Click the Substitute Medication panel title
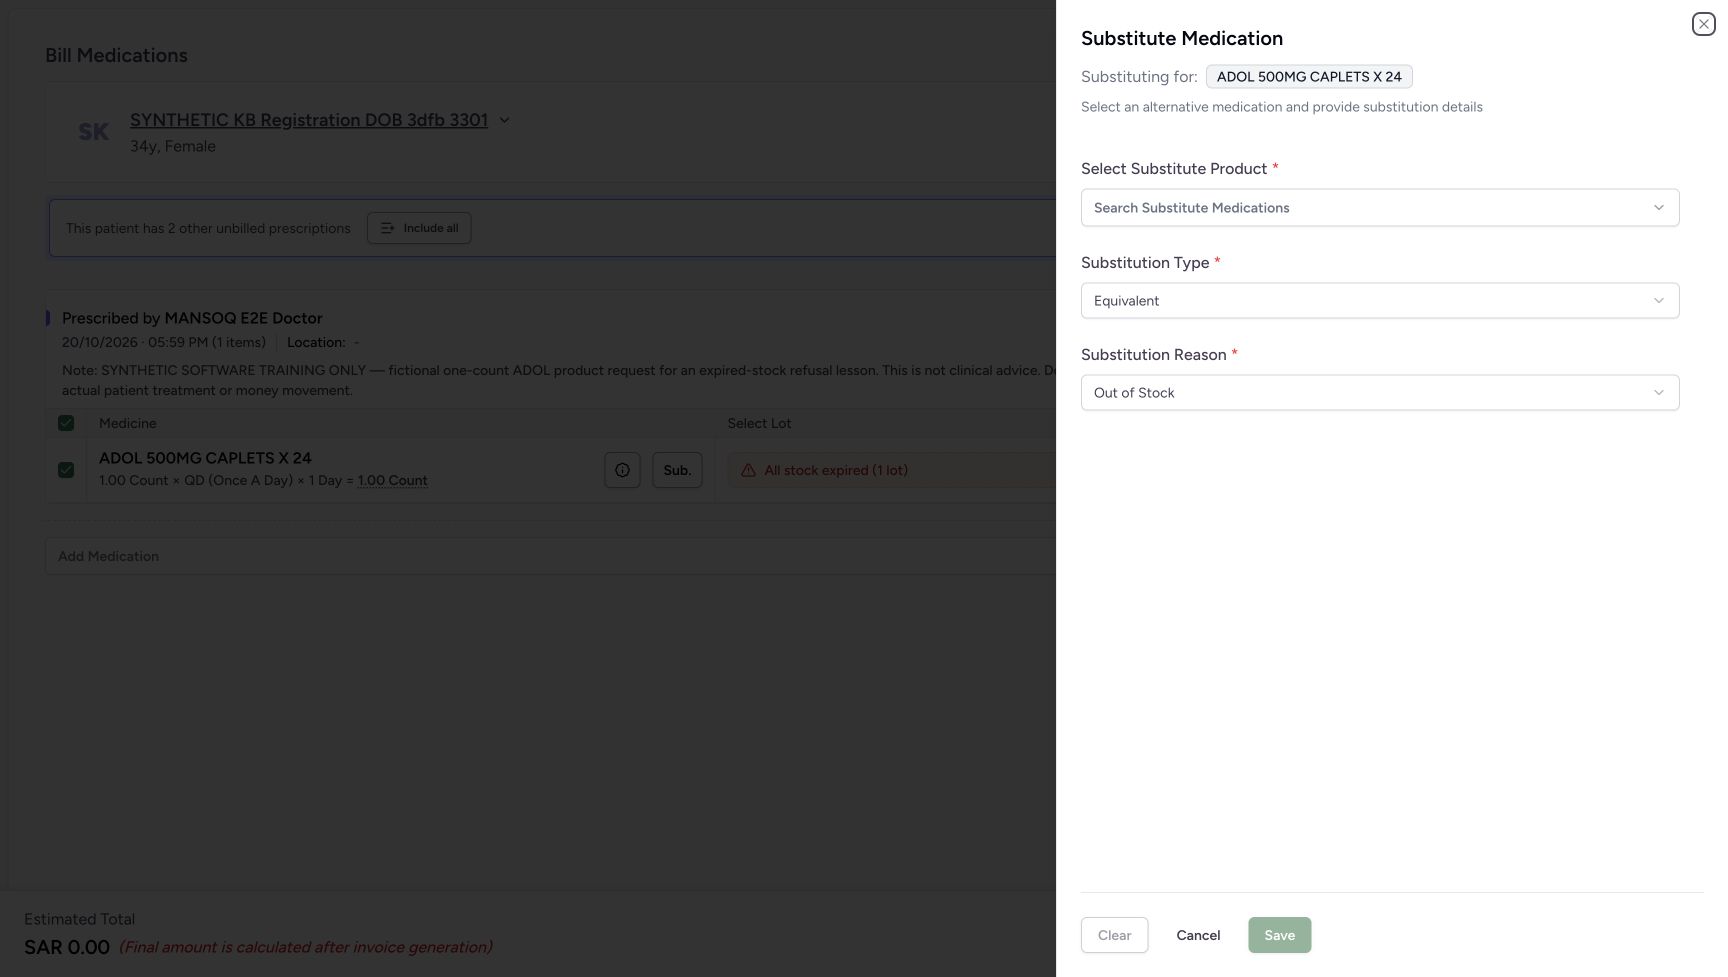The height and width of the screenshot is (977, 1728). [1182, 38]
